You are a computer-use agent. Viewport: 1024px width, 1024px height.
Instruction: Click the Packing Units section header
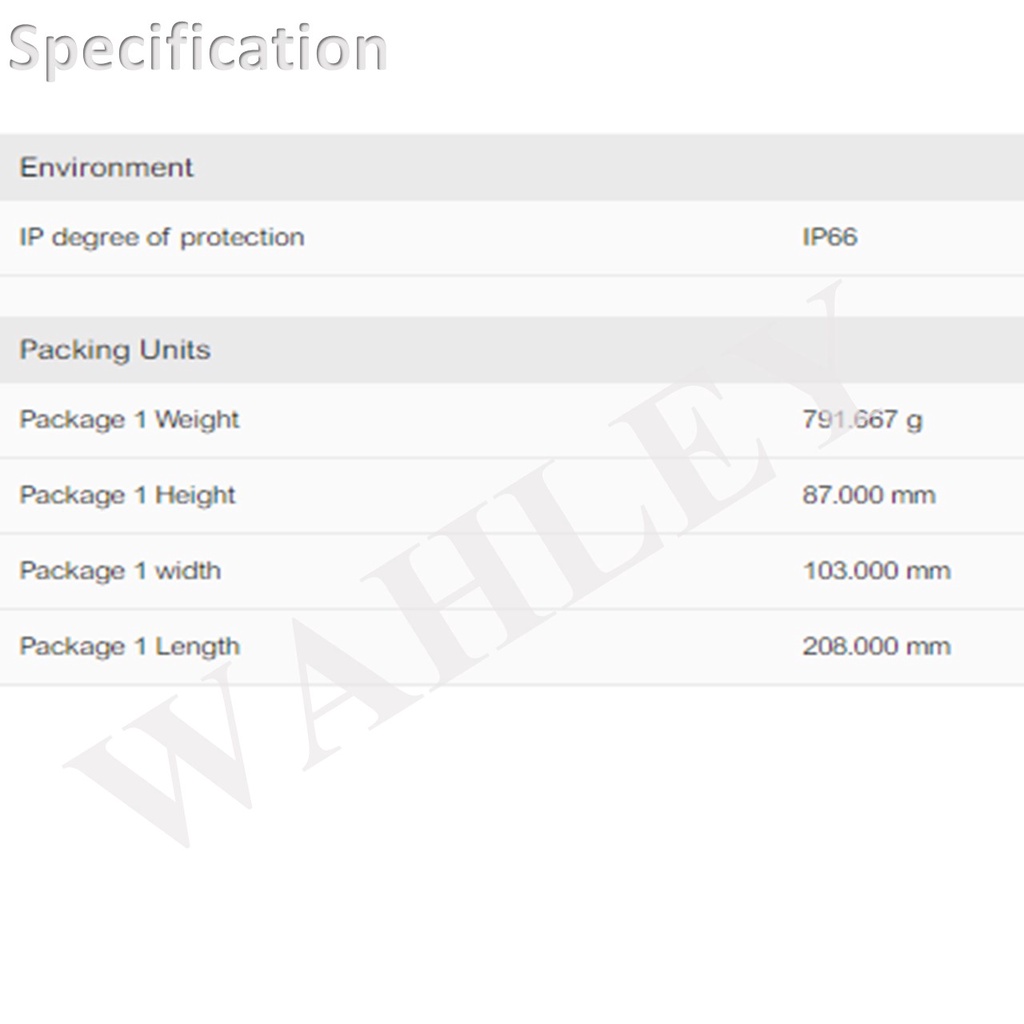click(x=115, y=350)
